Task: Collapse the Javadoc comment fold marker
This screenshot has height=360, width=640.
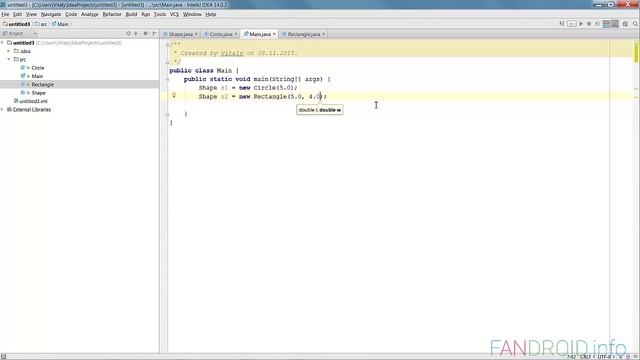Action: [x=167, y=44]
